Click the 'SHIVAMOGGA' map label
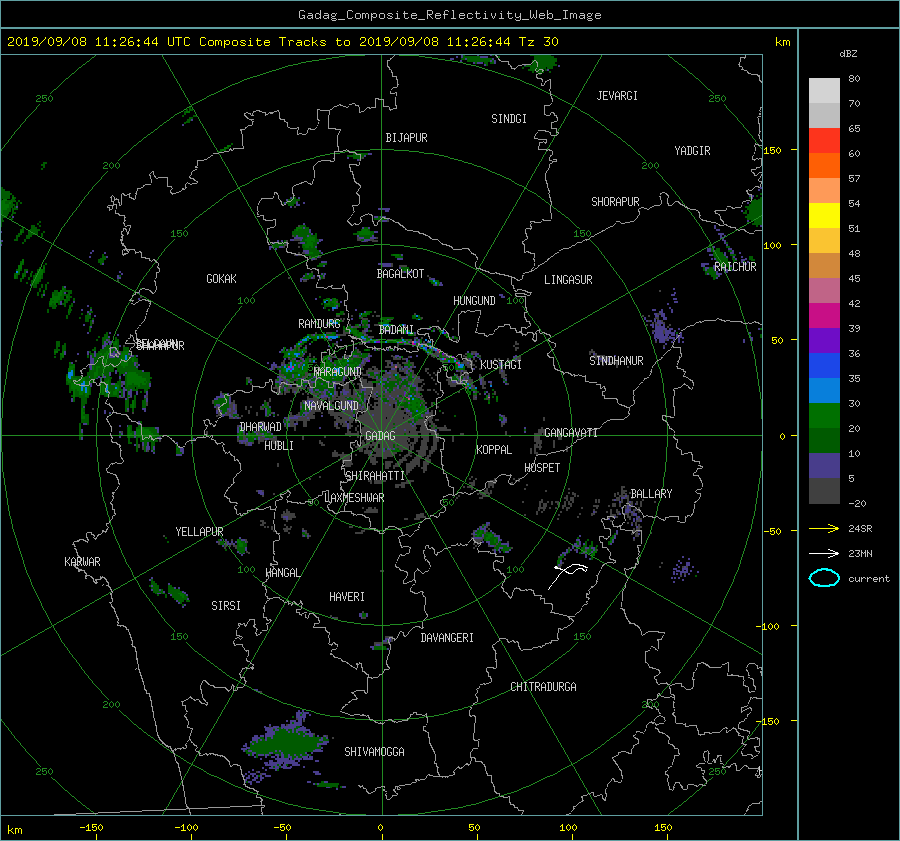The height and width of the screenshot is (841, 900). click(374, 752)
